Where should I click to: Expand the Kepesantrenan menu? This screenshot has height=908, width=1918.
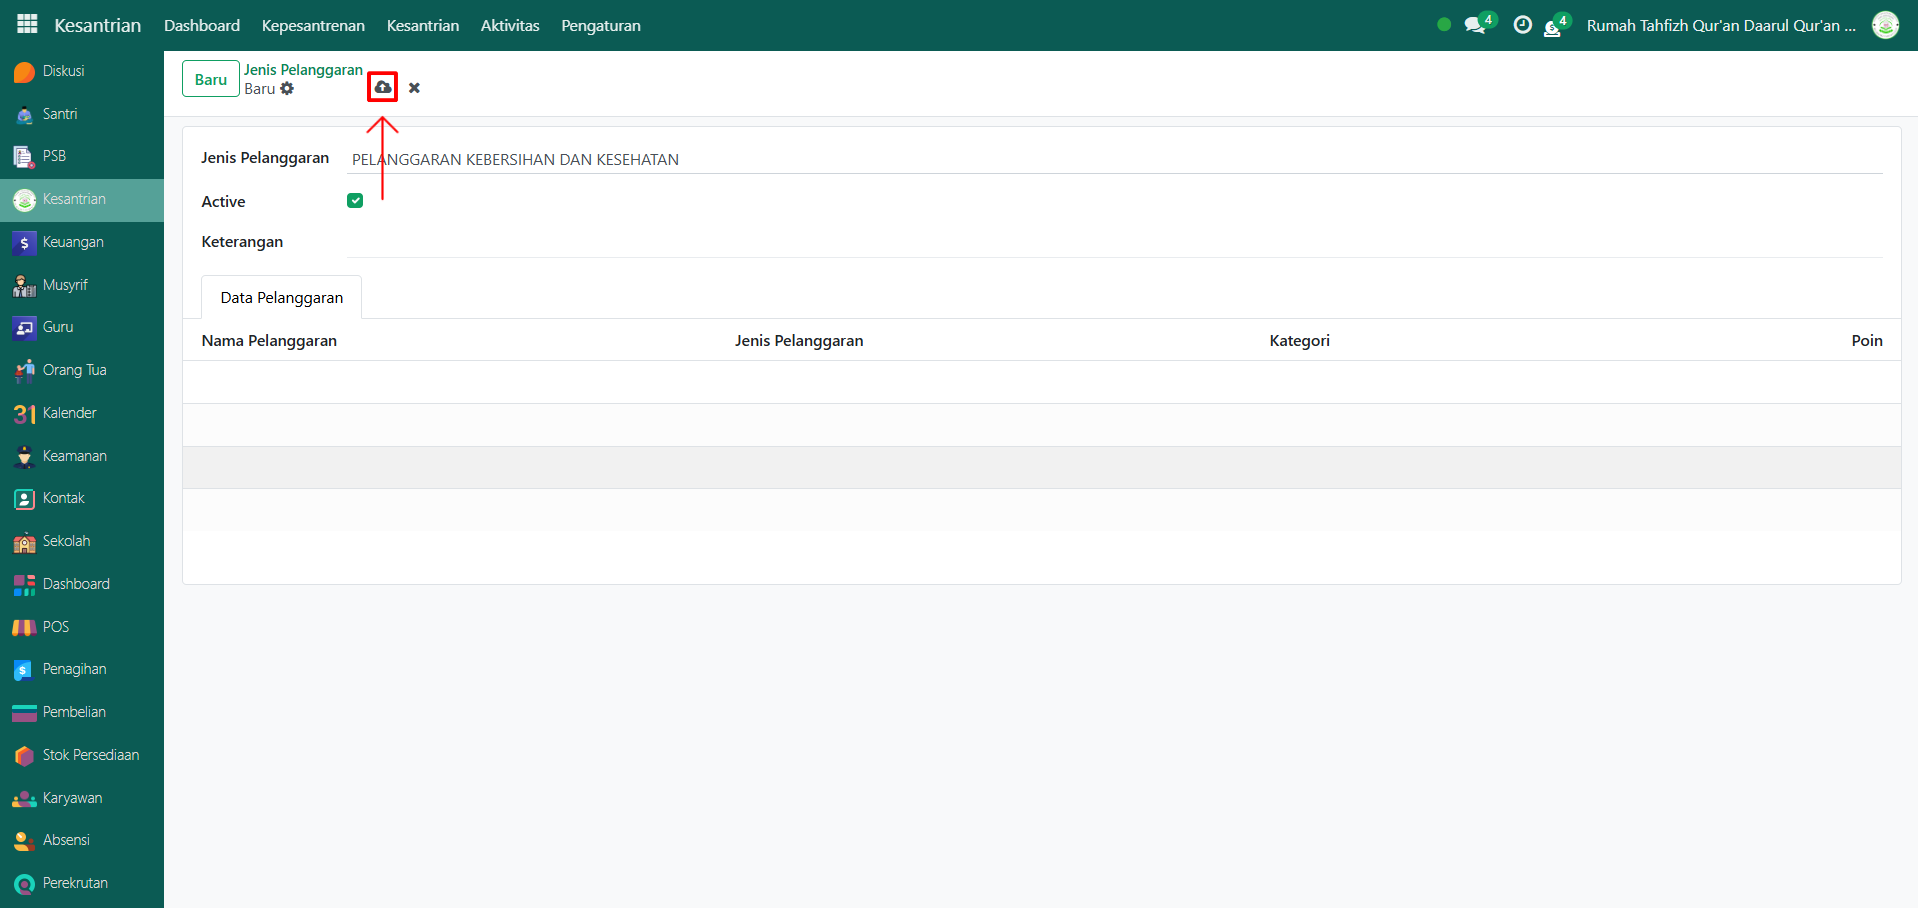(x=313, y=25)
